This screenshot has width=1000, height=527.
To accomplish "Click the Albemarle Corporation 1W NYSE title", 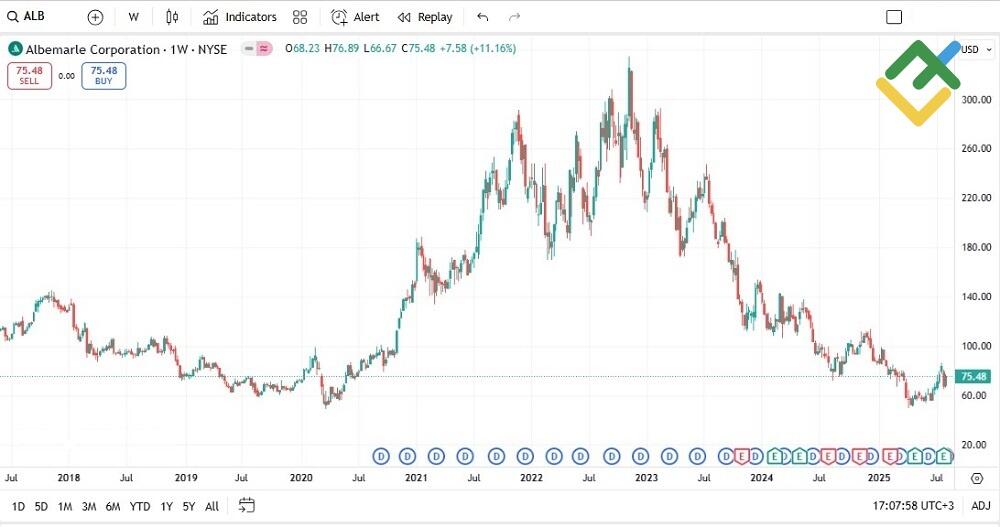I will tap(126, 49).
